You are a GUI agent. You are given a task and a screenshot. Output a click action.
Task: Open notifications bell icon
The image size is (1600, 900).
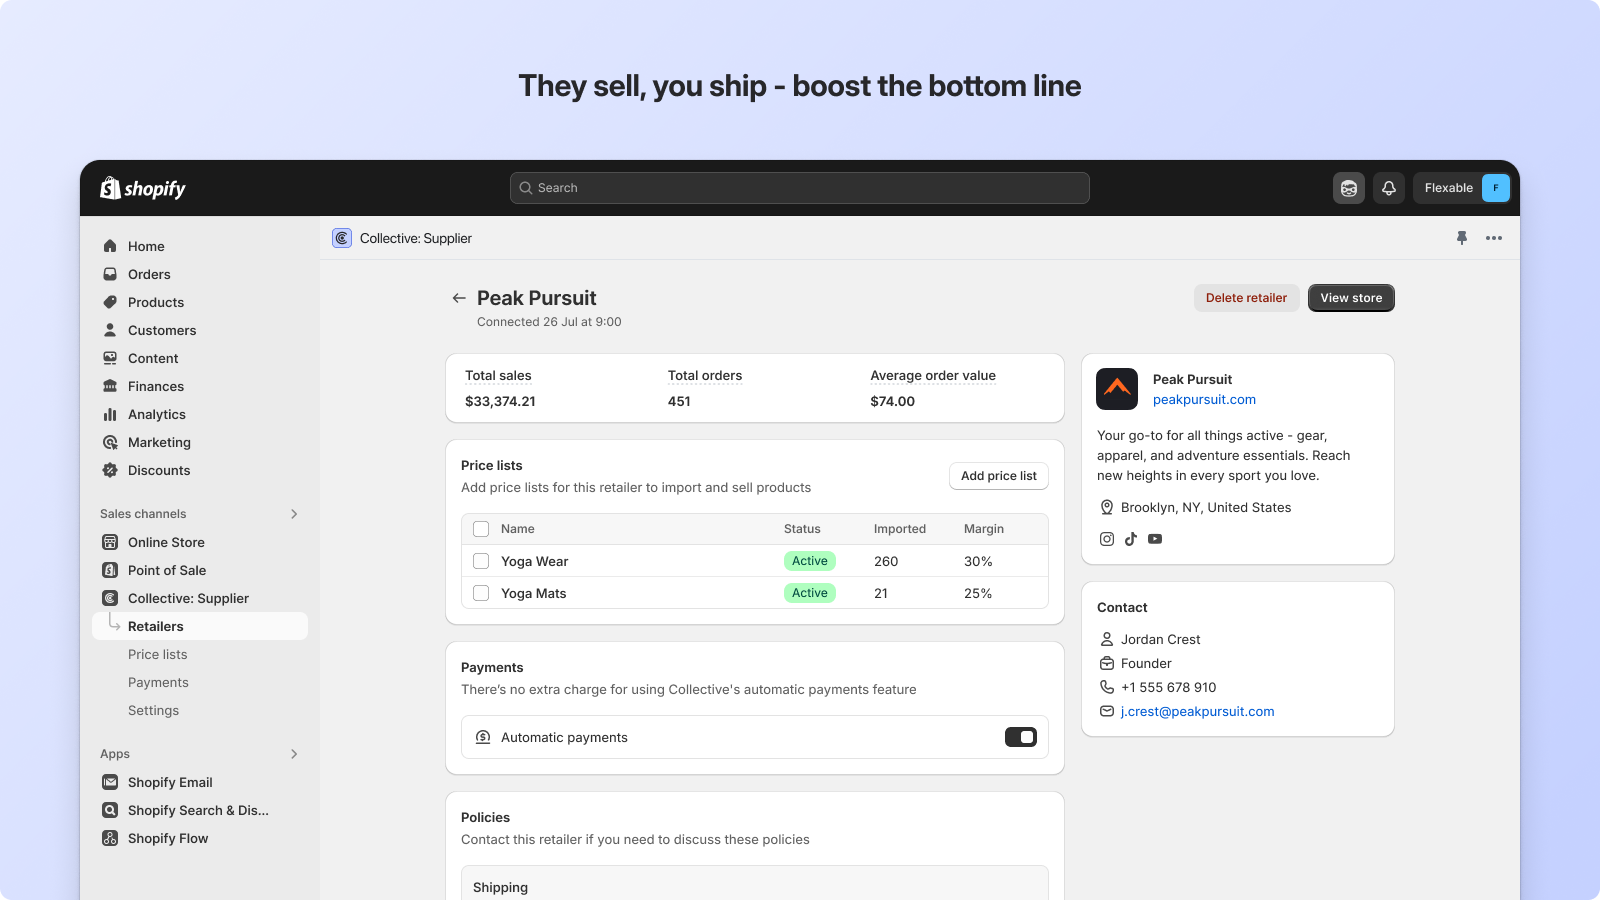[x=1388, y=187]
